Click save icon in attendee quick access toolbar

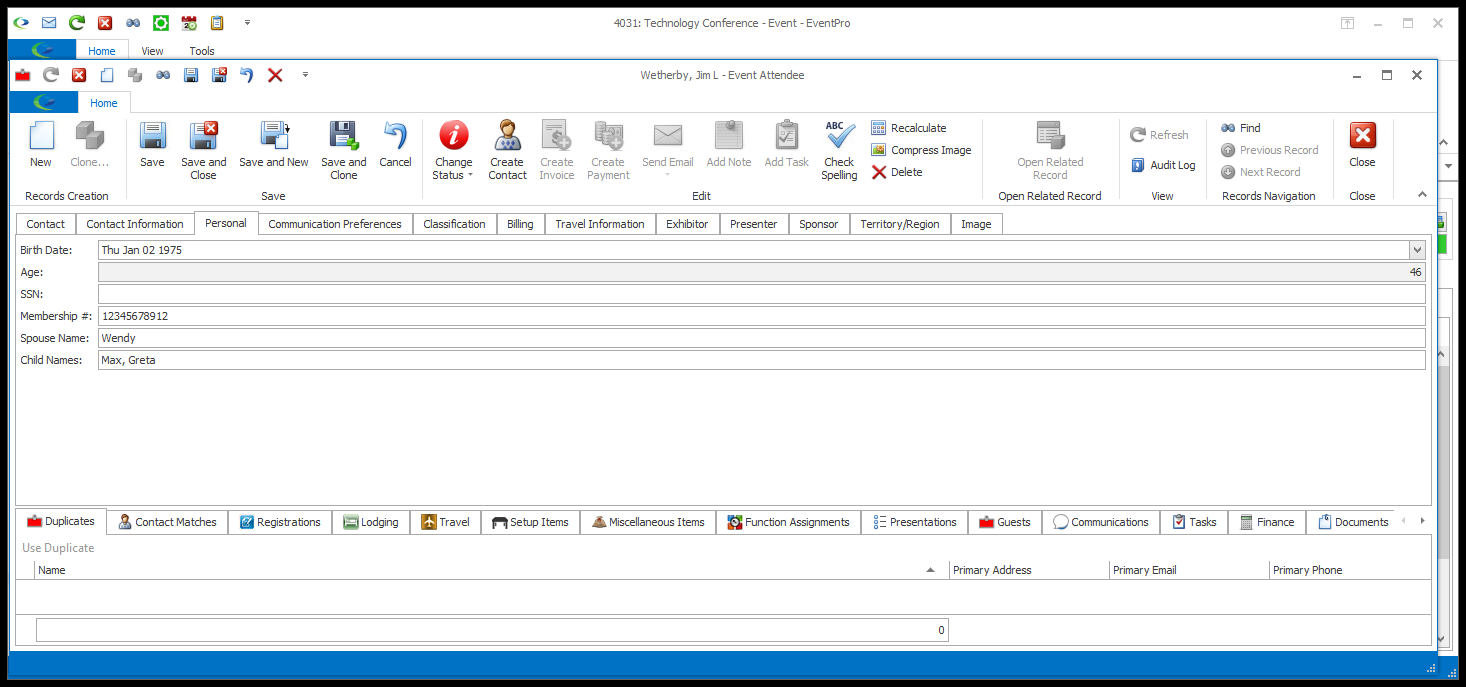pyautogui.click(x=191, y=75)
